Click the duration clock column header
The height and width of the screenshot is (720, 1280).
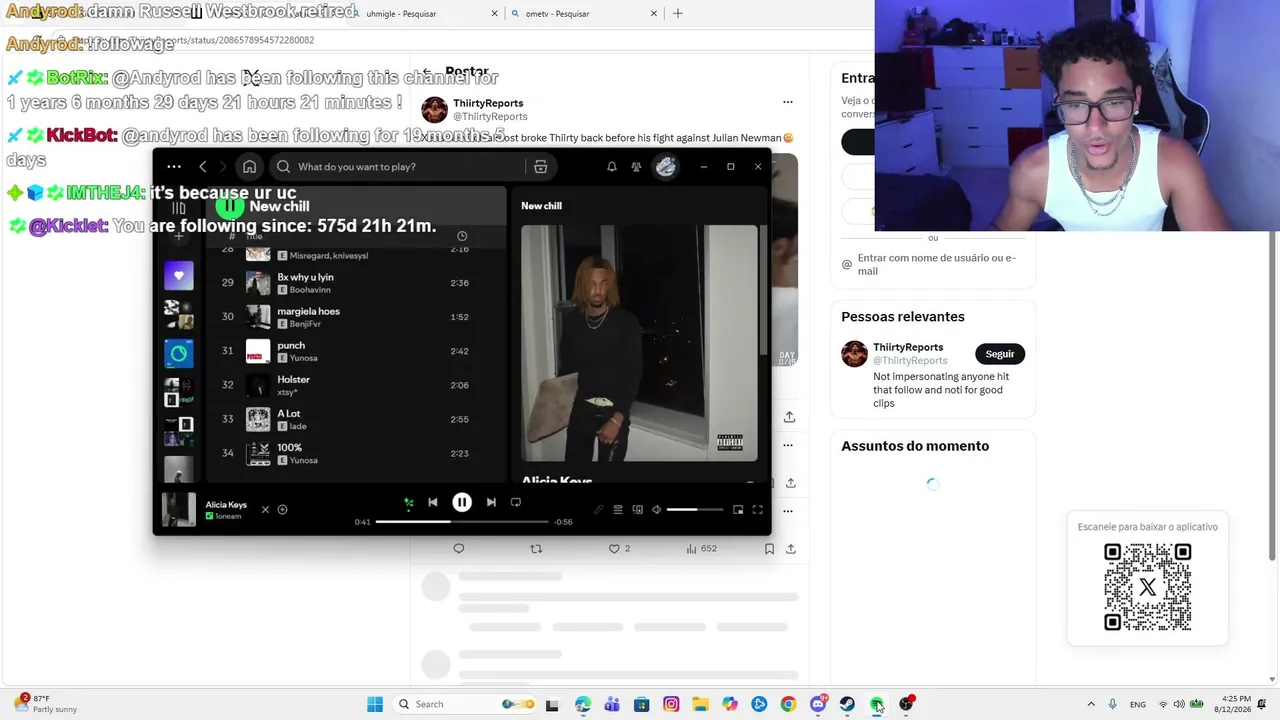462,236
